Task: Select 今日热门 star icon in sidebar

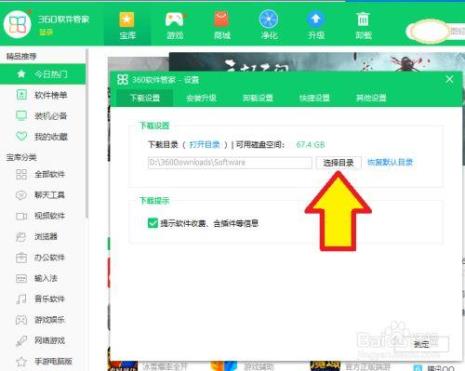Action: tap(21, 74)
